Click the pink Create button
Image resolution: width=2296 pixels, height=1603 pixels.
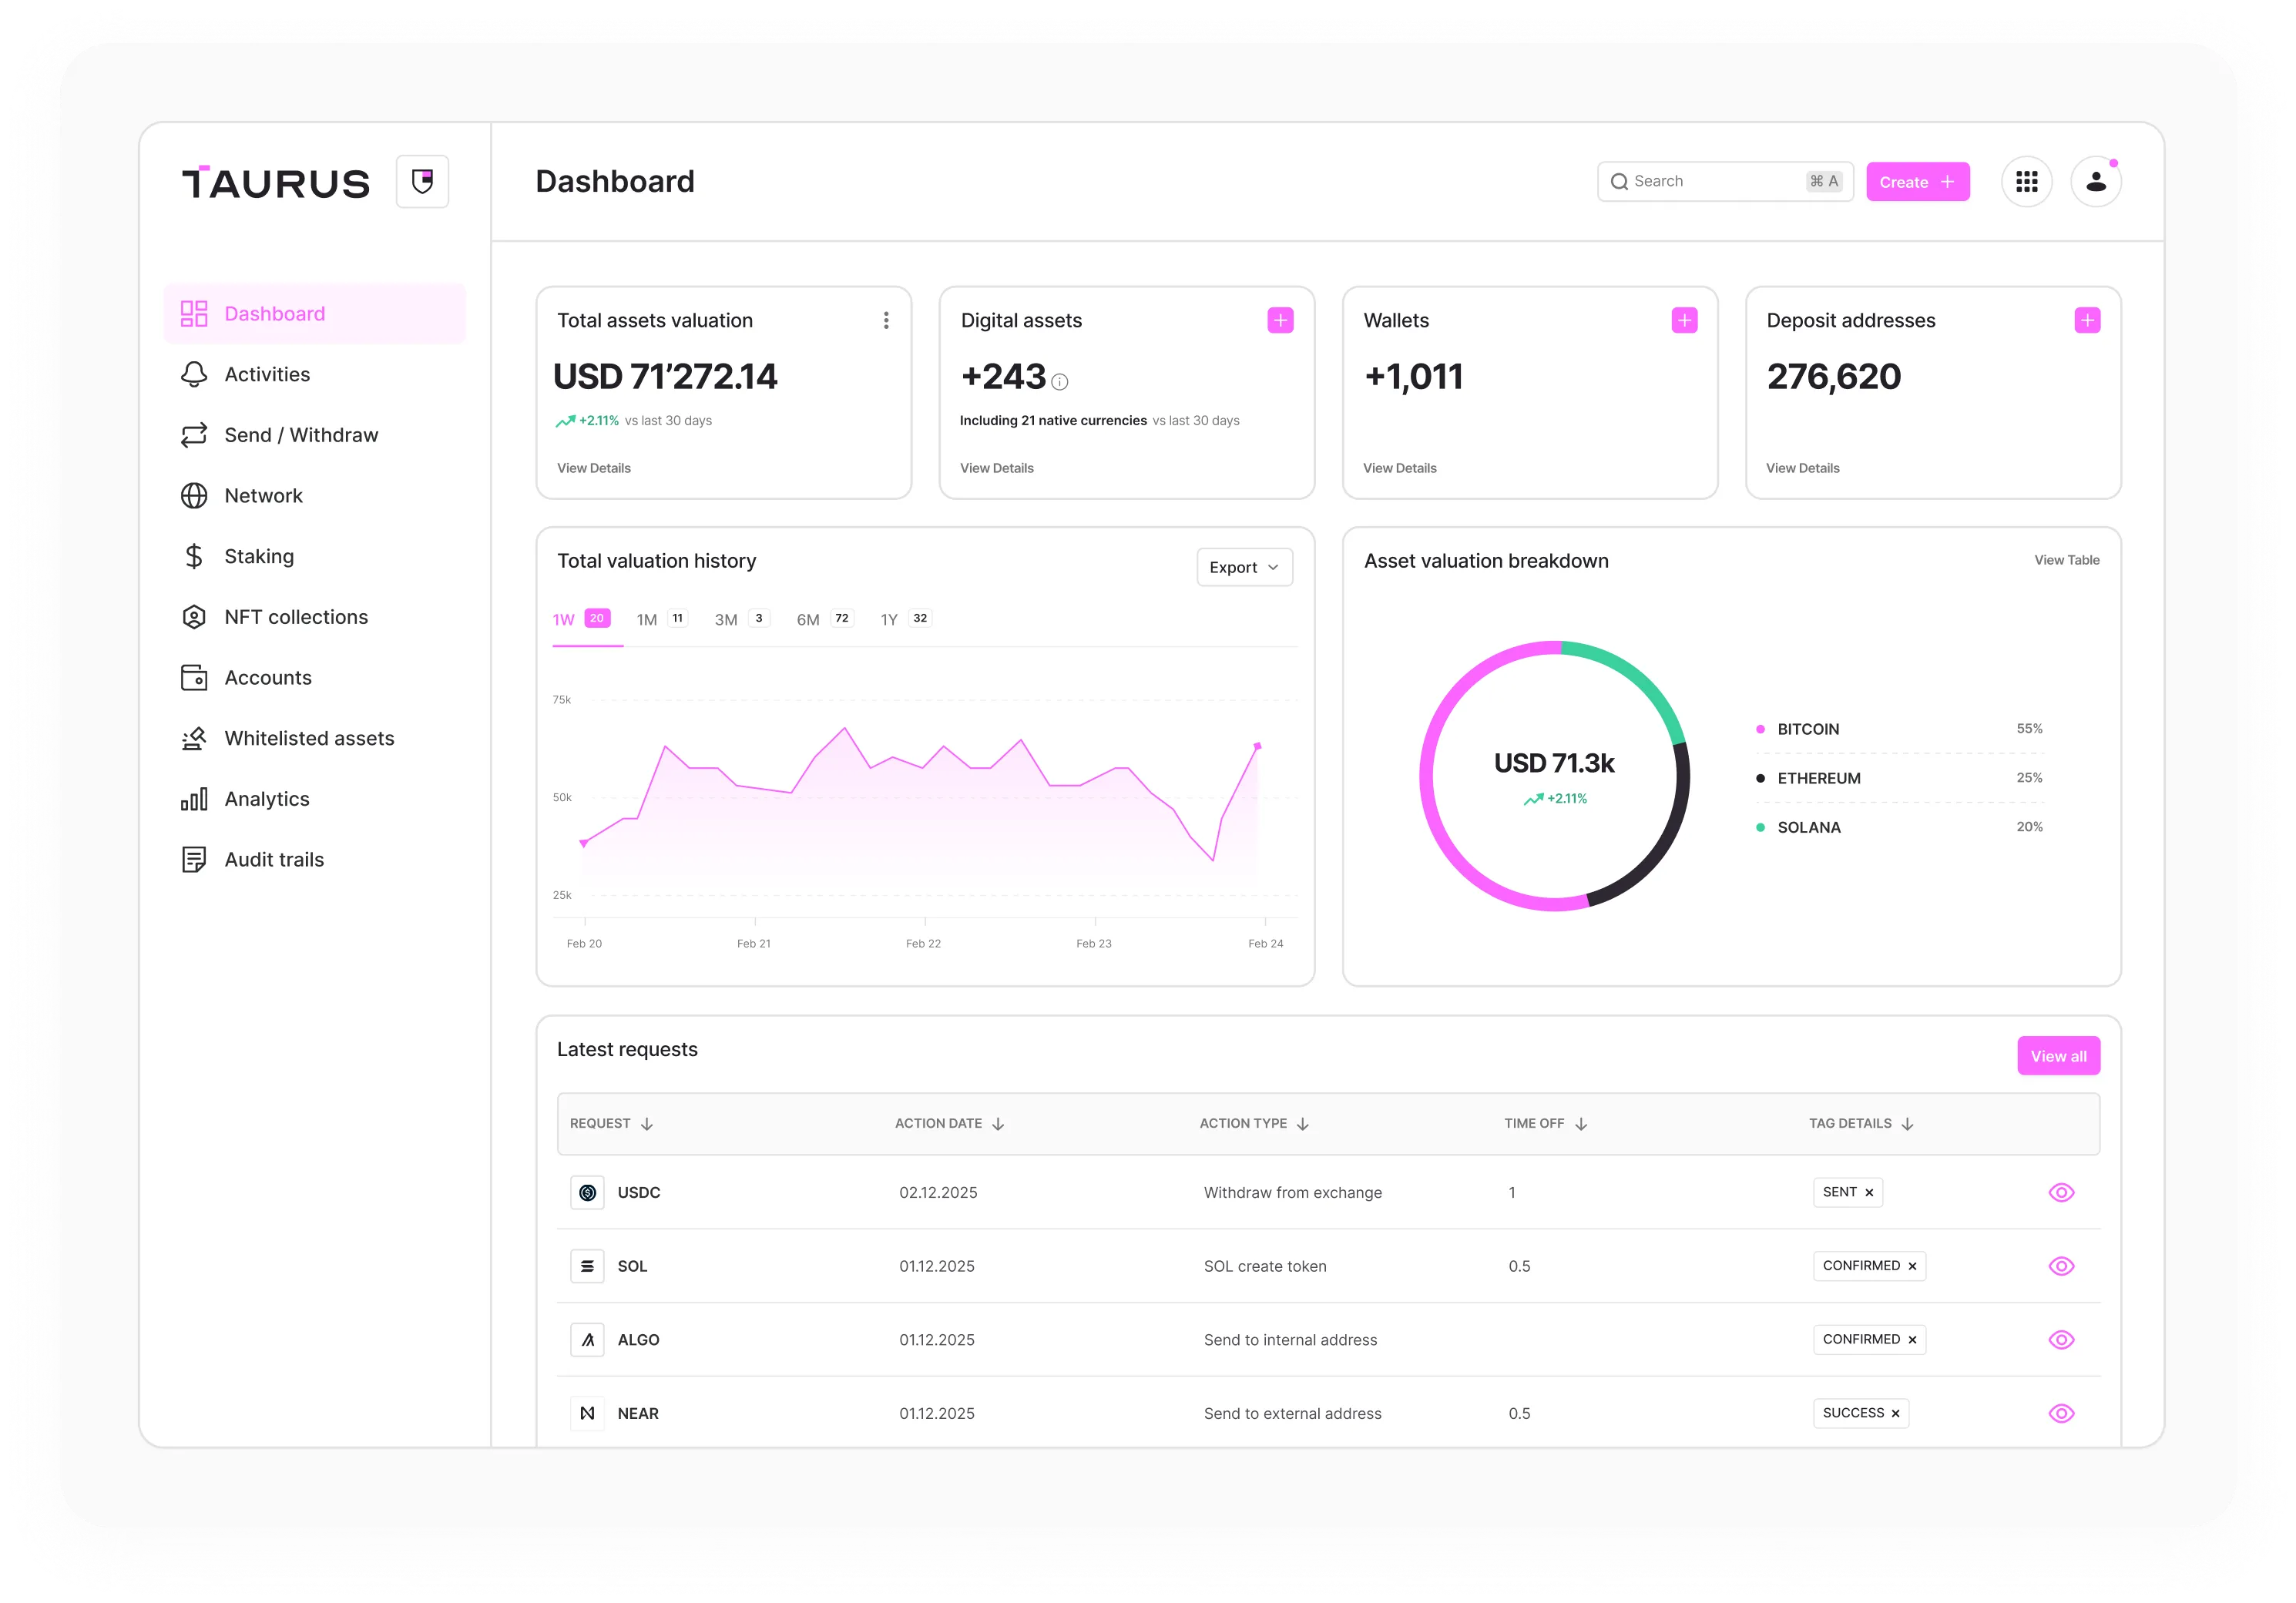click(x=1917, y=182)
